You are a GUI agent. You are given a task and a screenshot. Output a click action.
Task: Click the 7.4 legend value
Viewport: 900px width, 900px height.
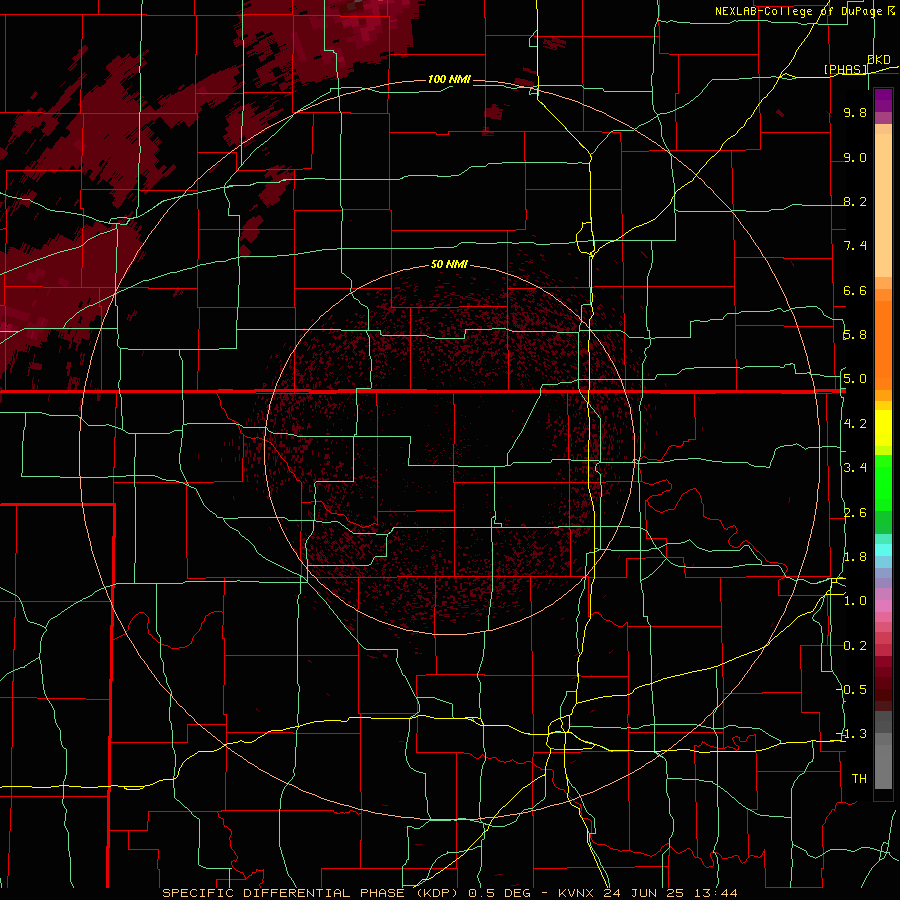[855, 246]
